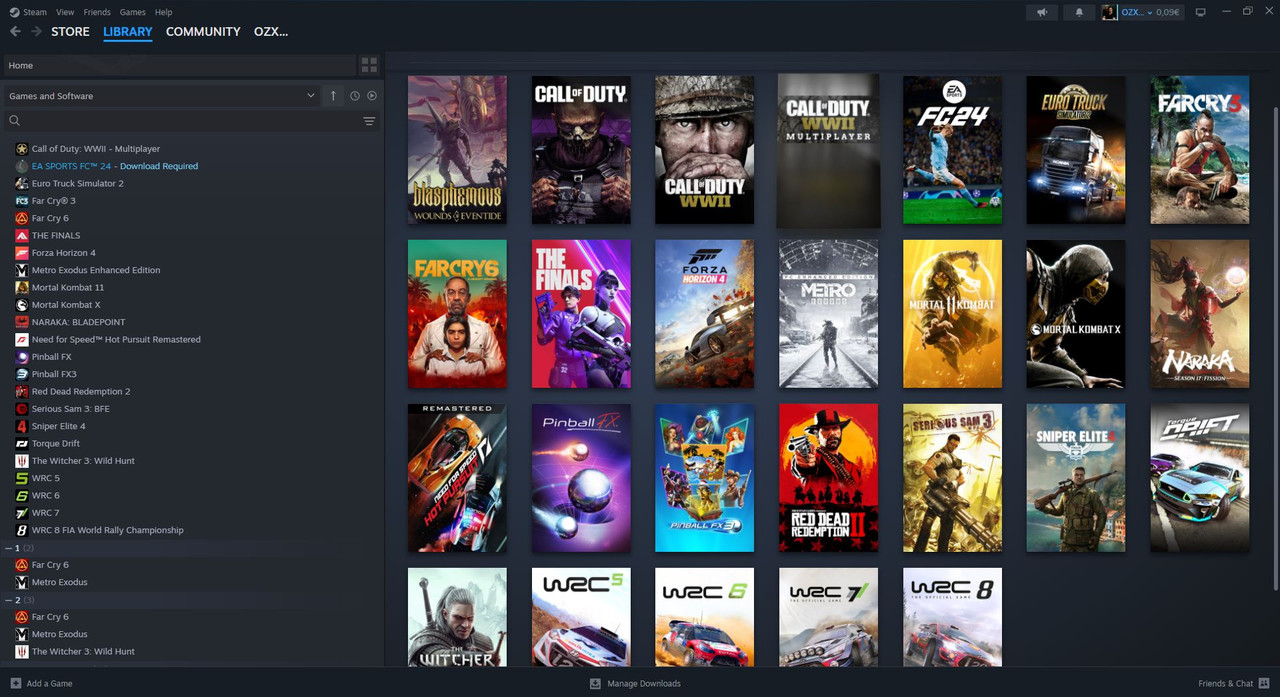1280x697 pixels.
Task: Click Red Dead Redemption 2 list icon
Action: tap(22, 392)
